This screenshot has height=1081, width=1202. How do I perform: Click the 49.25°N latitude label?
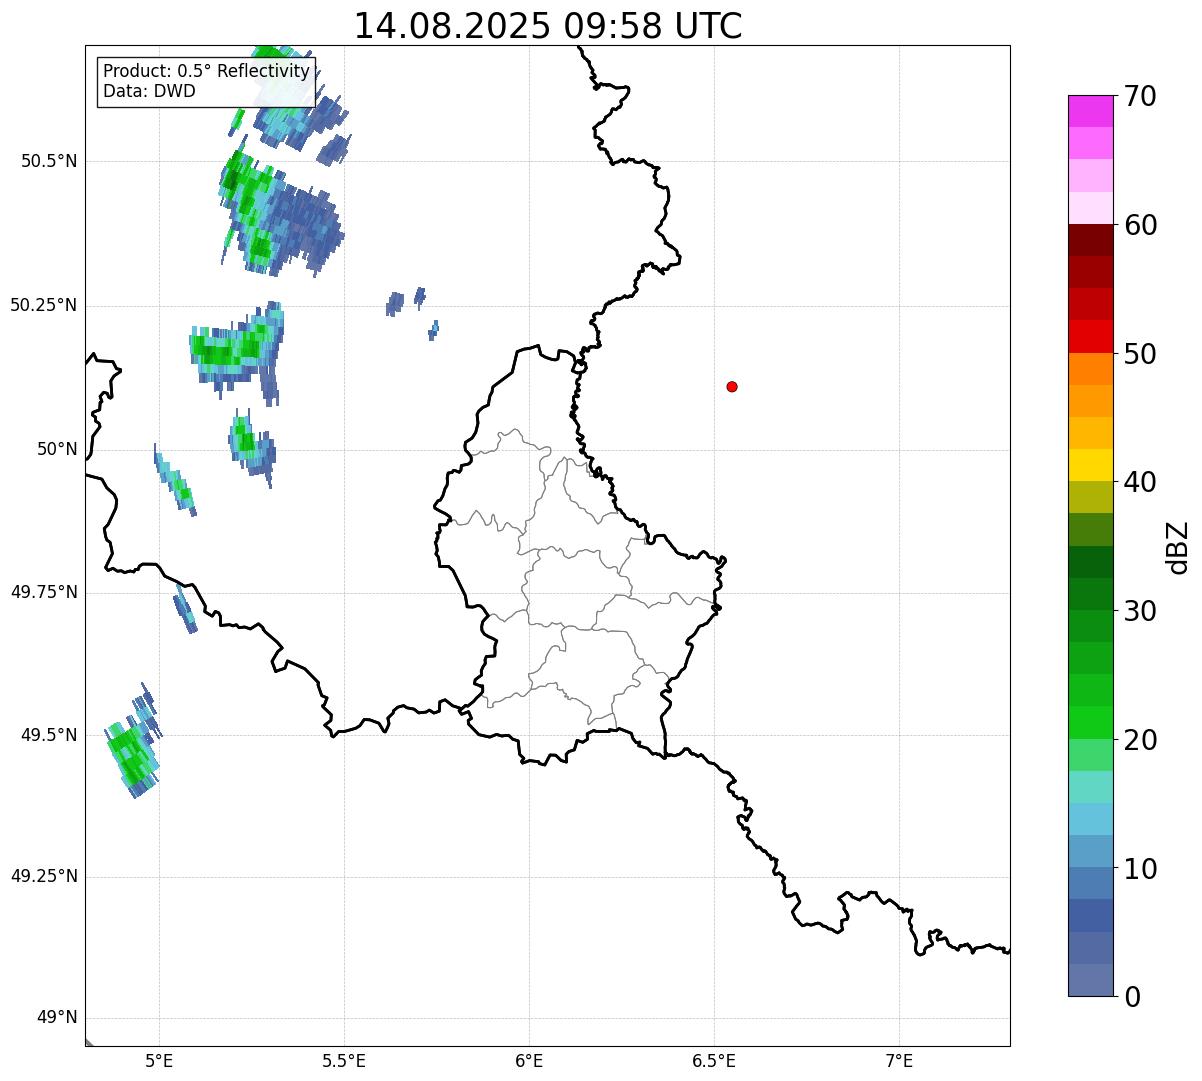point(43,876)
